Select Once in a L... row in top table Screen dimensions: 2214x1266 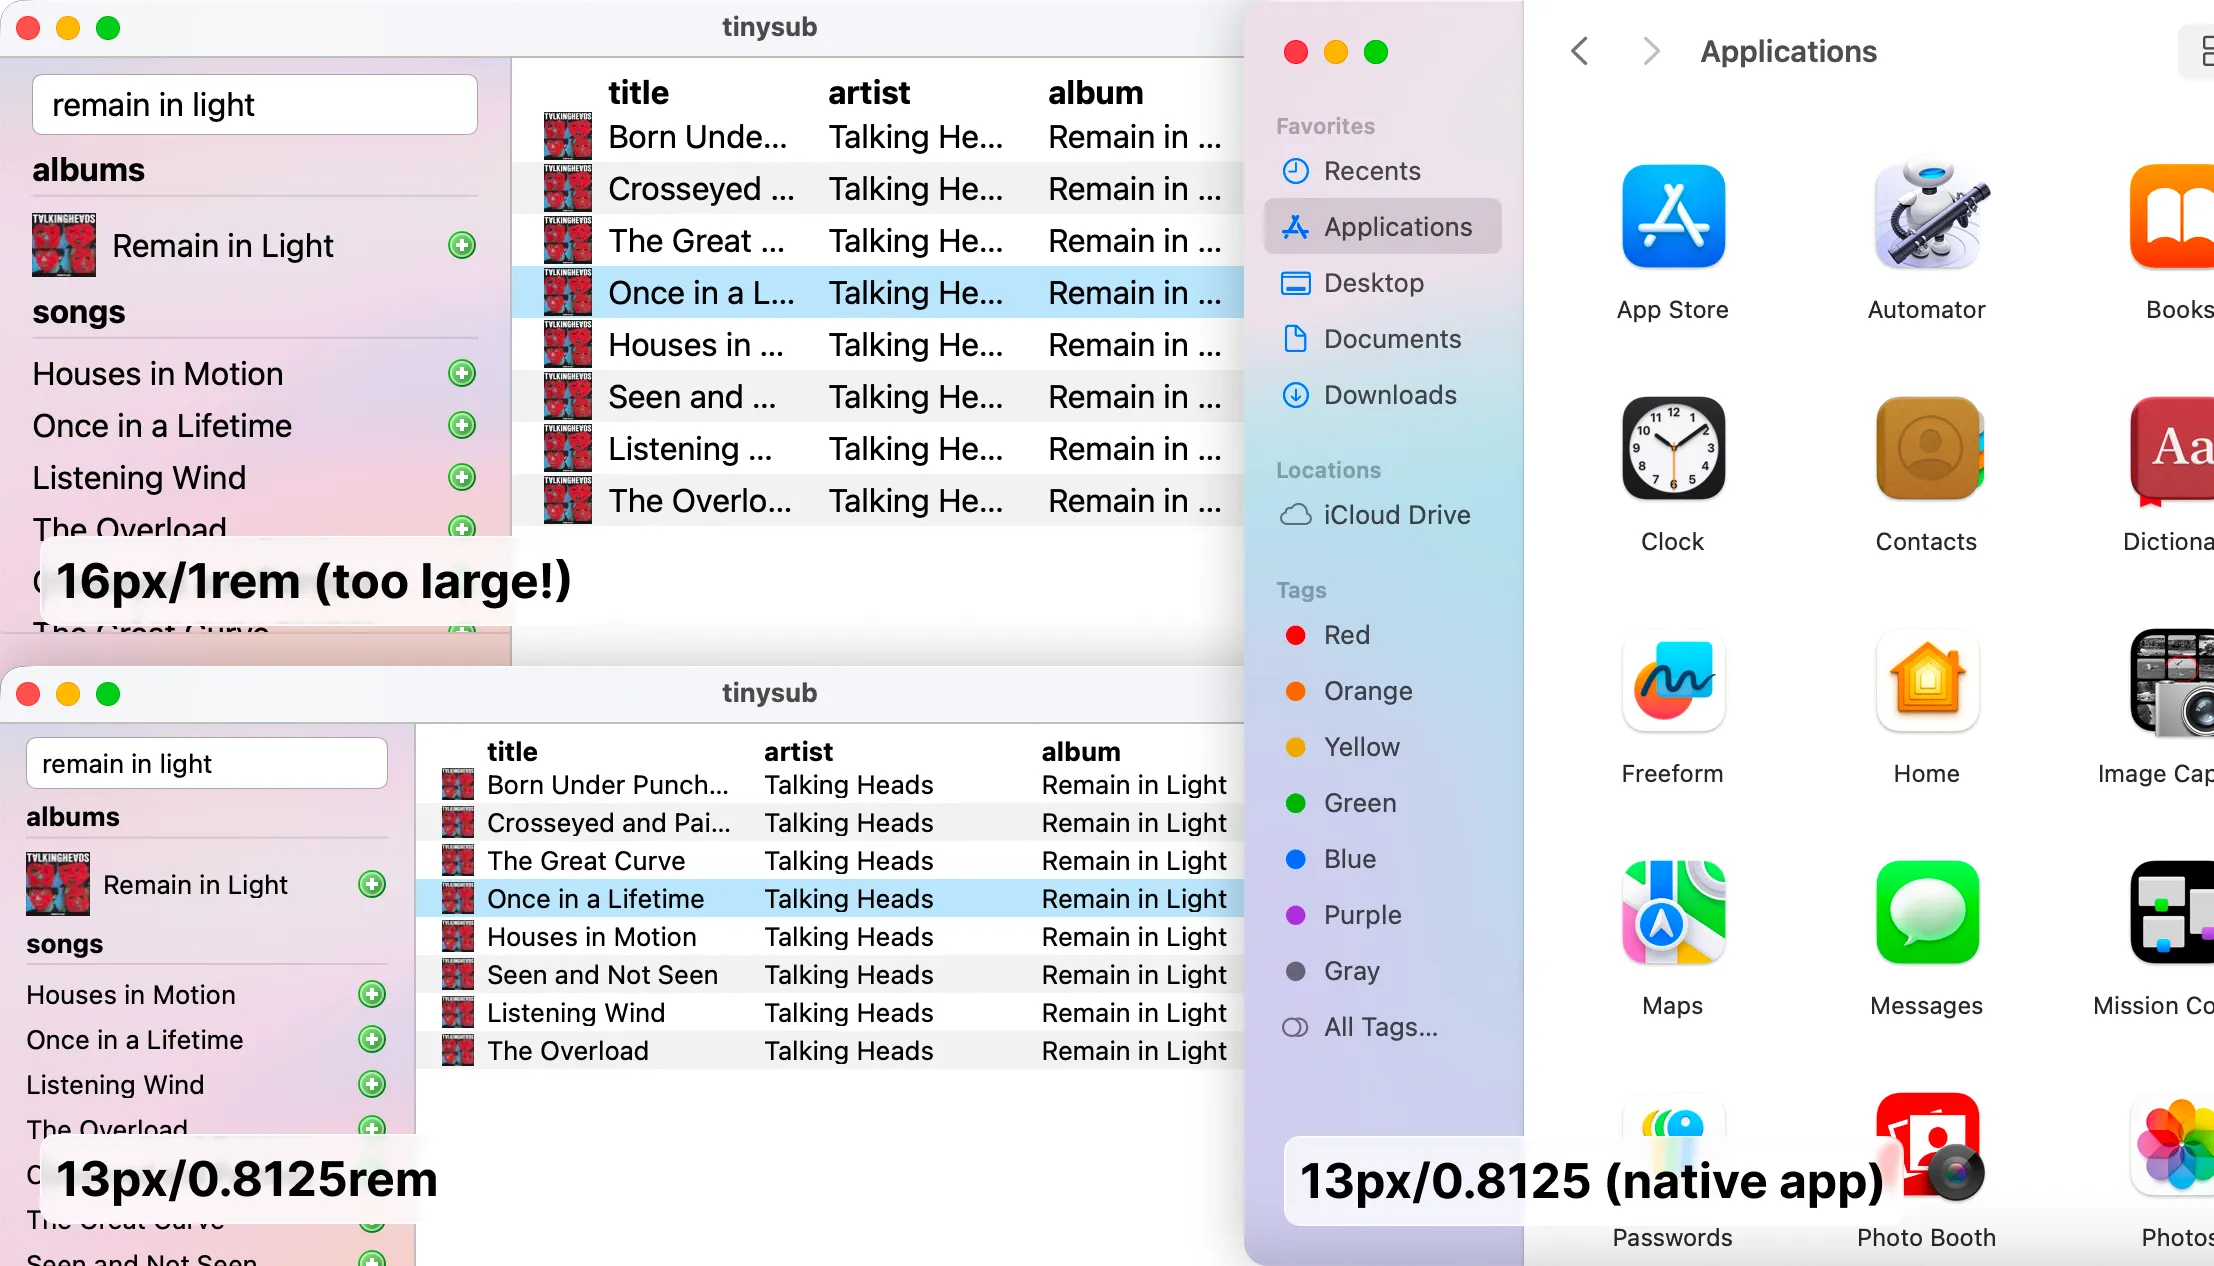pyautogui.click(x=878, y=293)
